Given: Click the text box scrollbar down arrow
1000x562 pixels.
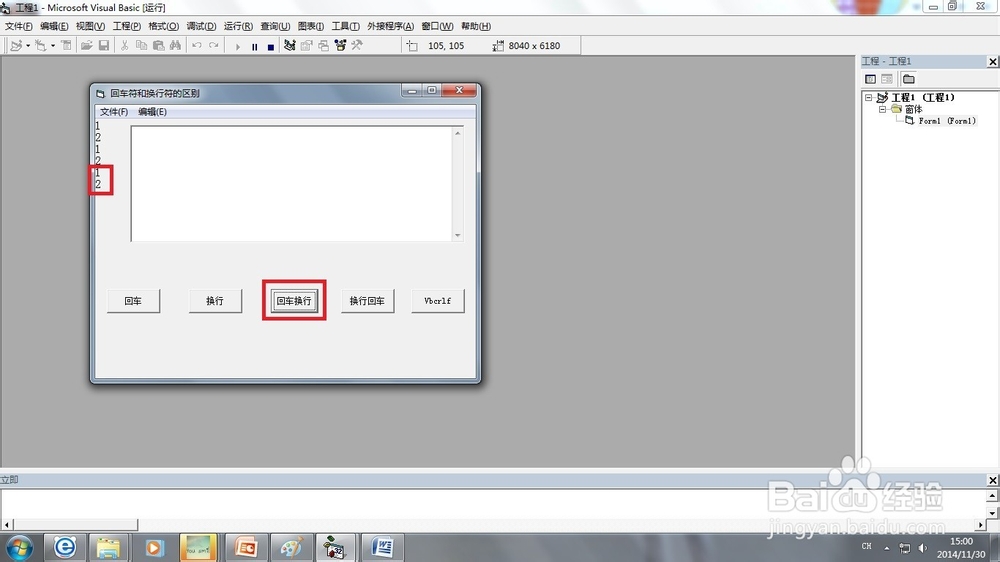Looking at the screenshot, I should pyautogui.click(x=457, y=235).
